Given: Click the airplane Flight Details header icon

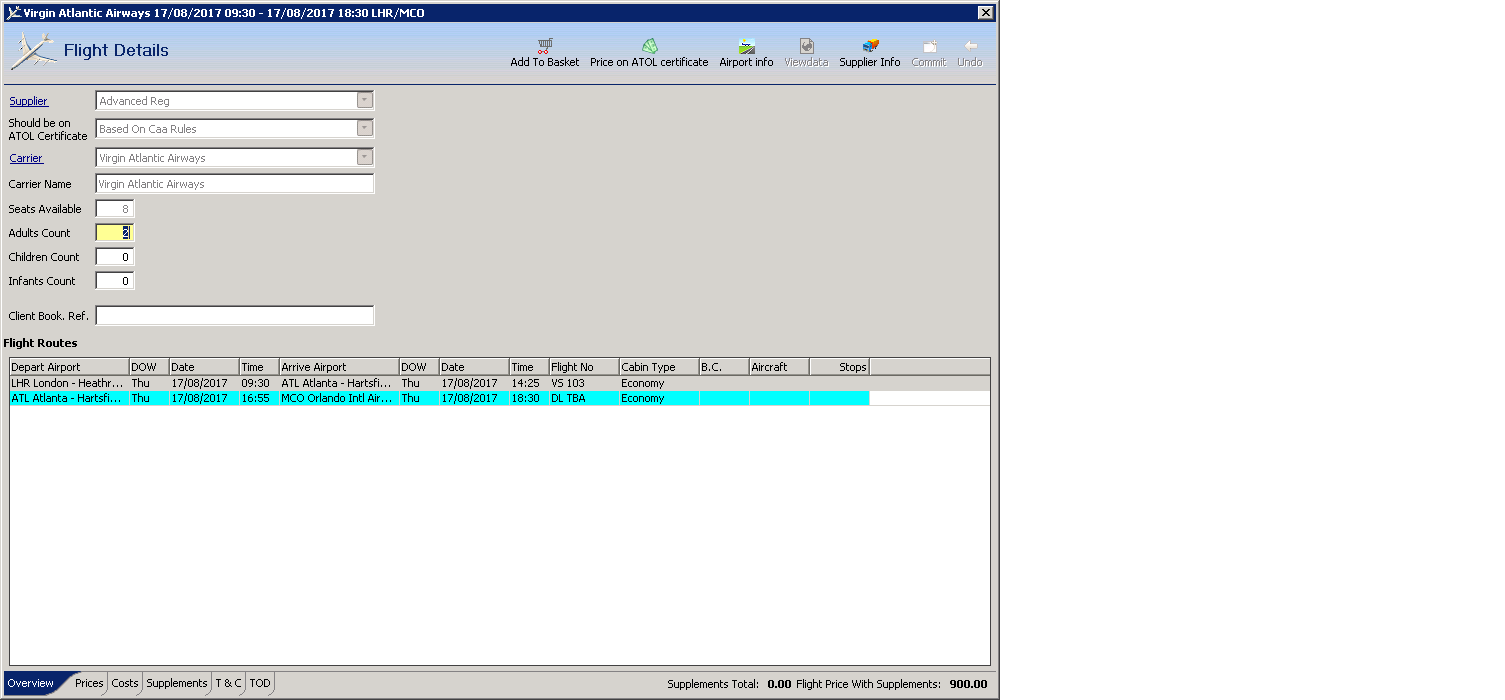Looking at the screenshot, I should (x=34, y=51).
